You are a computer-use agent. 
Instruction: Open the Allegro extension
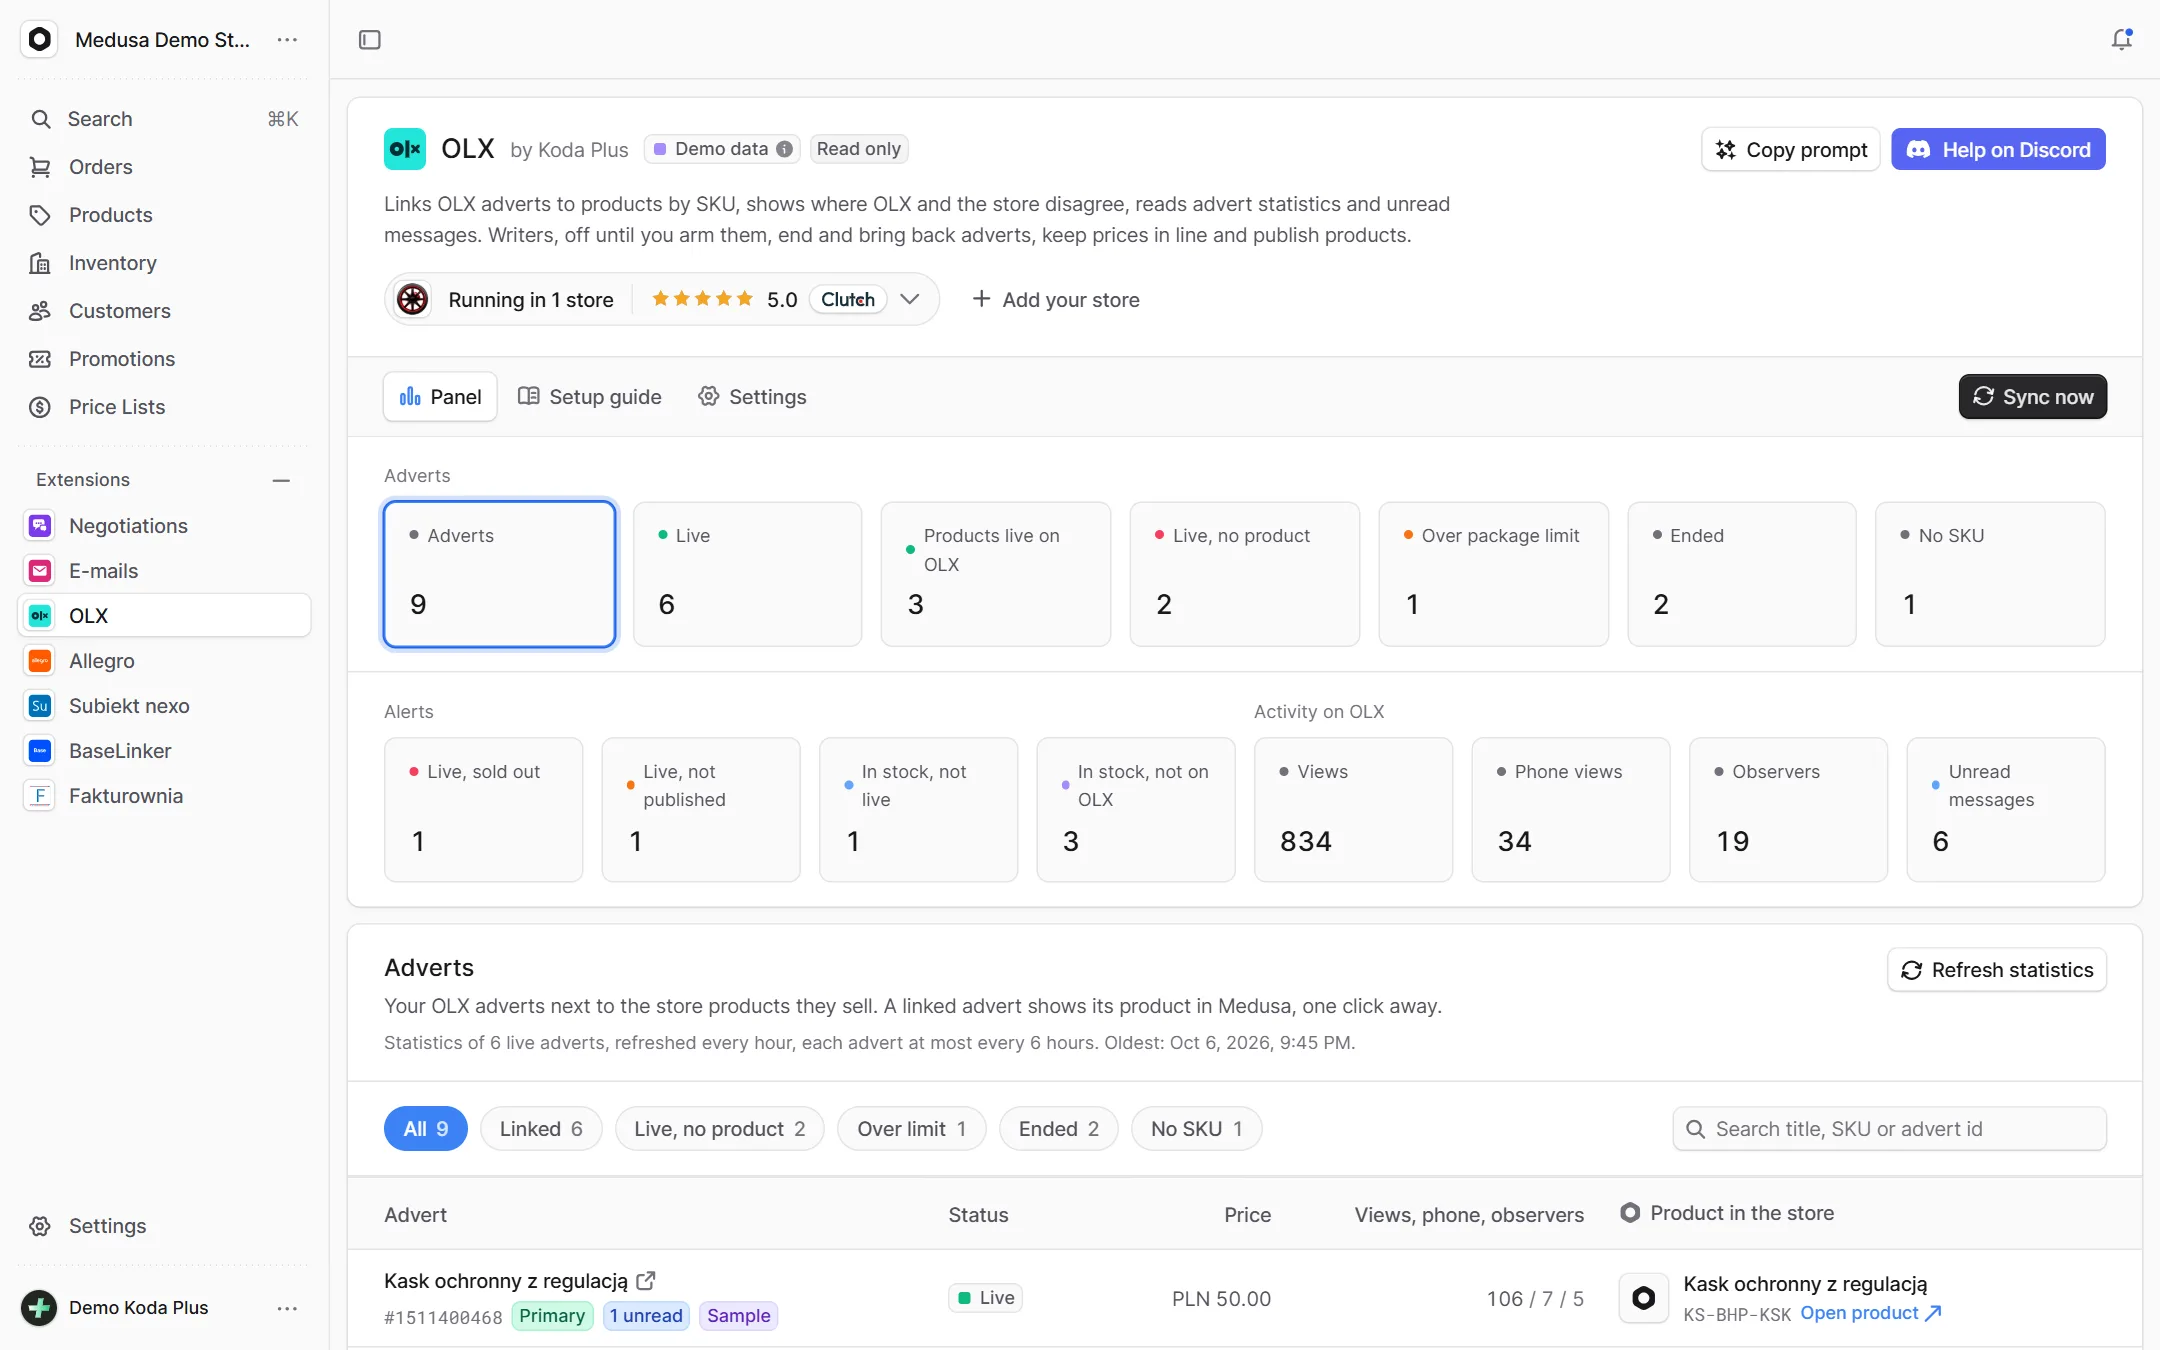[164, 661]
